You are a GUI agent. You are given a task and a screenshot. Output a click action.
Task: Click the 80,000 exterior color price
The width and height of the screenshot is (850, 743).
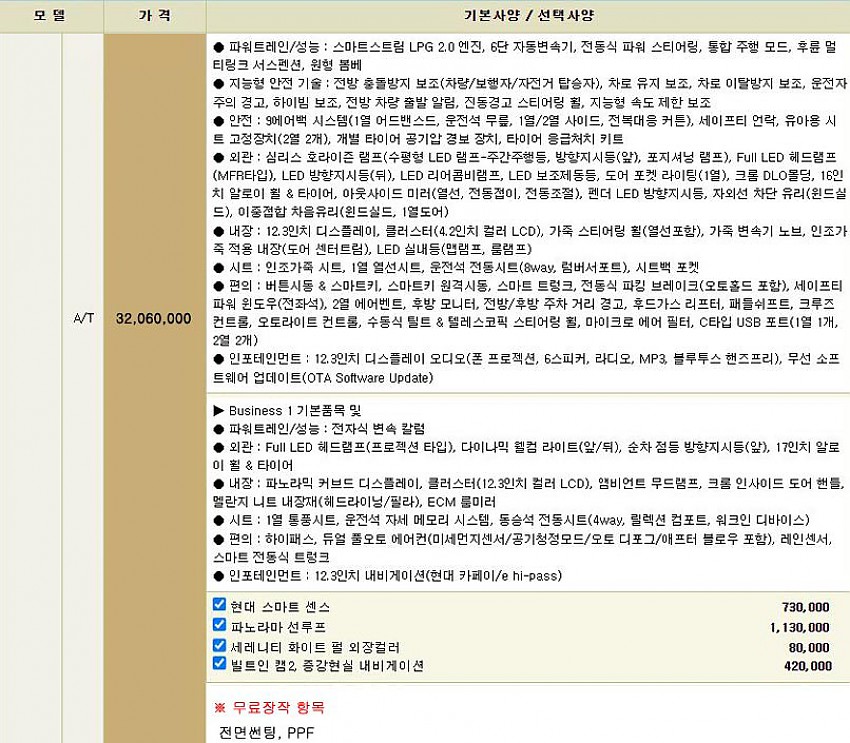pos(809,646)
